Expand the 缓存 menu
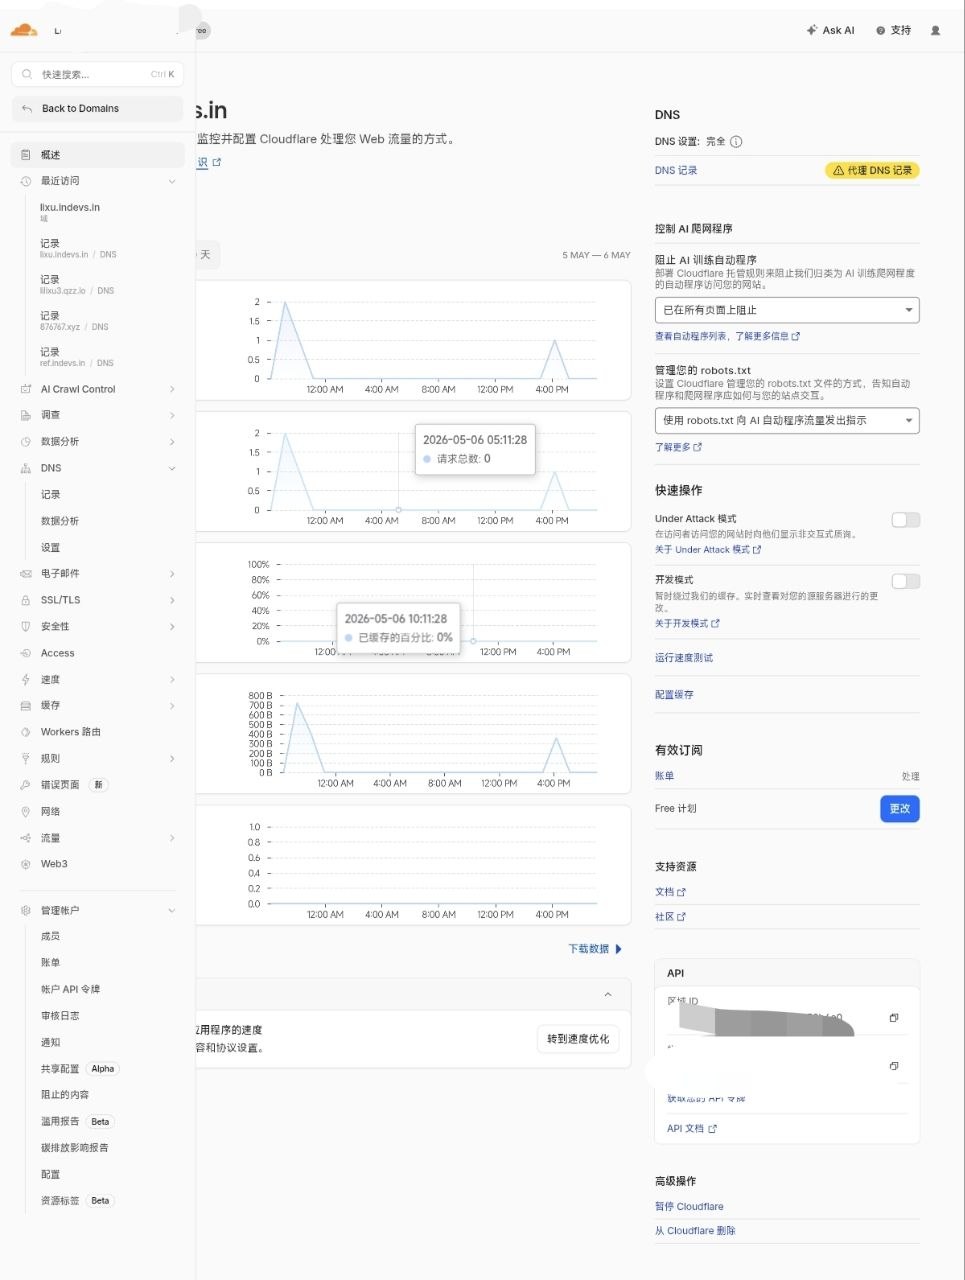 coord(172,706)
